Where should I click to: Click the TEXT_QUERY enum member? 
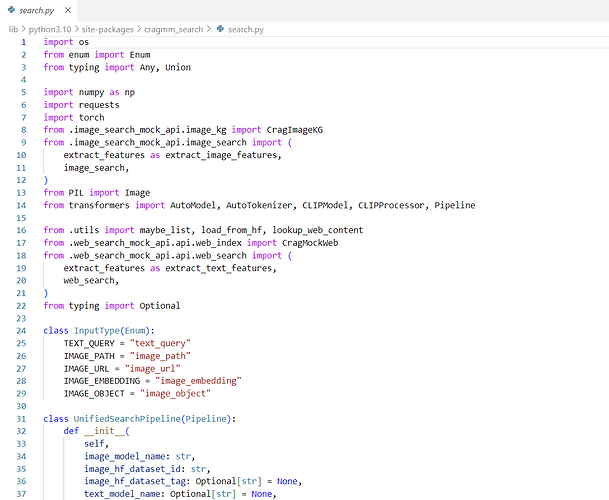coord(89,343)
